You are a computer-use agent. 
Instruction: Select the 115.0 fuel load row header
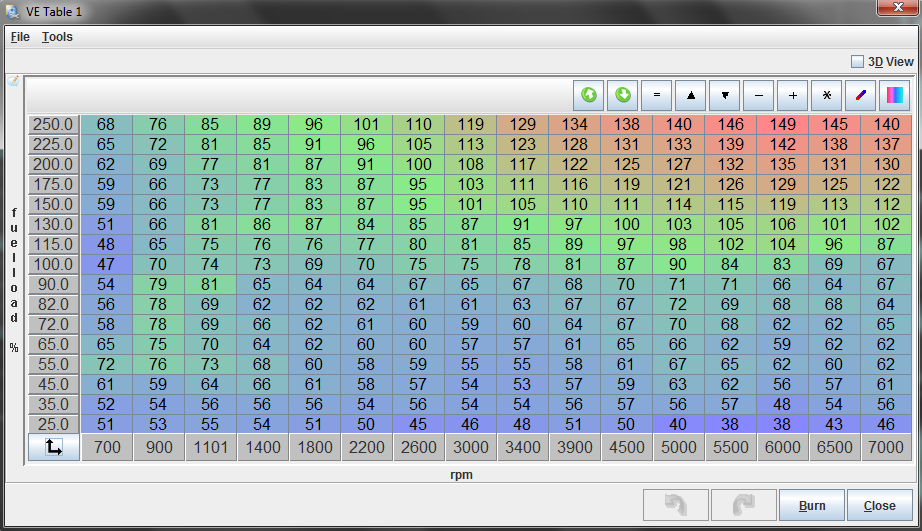pyautogui.click(x=54, y=245)
